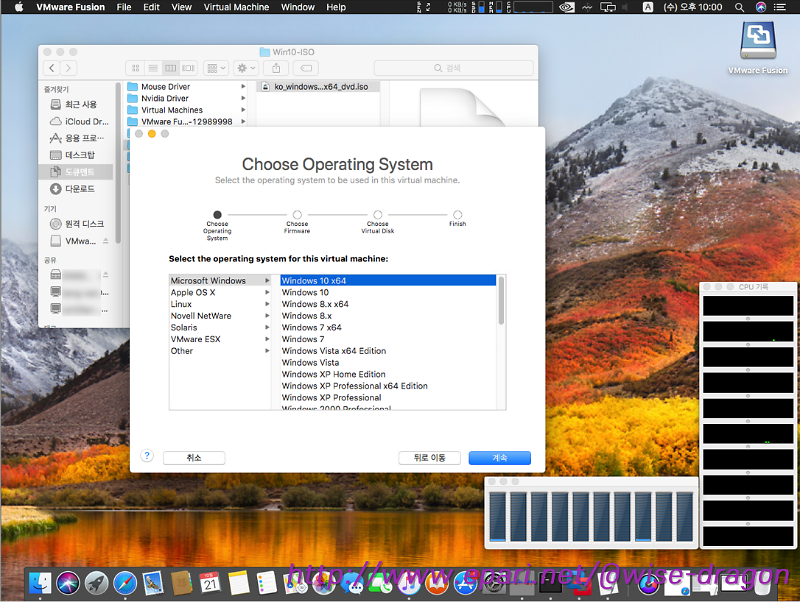Open Notes icon in the Dock
This screenshot has width=800, height=602.
click(239, 583)
